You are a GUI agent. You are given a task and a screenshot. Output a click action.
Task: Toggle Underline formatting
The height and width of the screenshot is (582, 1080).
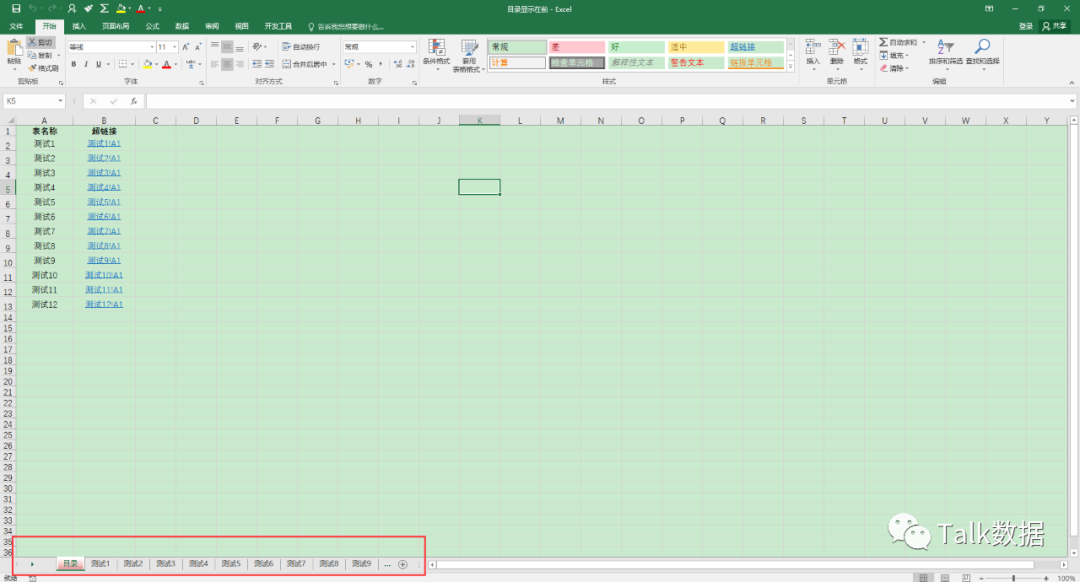(98, 64)
